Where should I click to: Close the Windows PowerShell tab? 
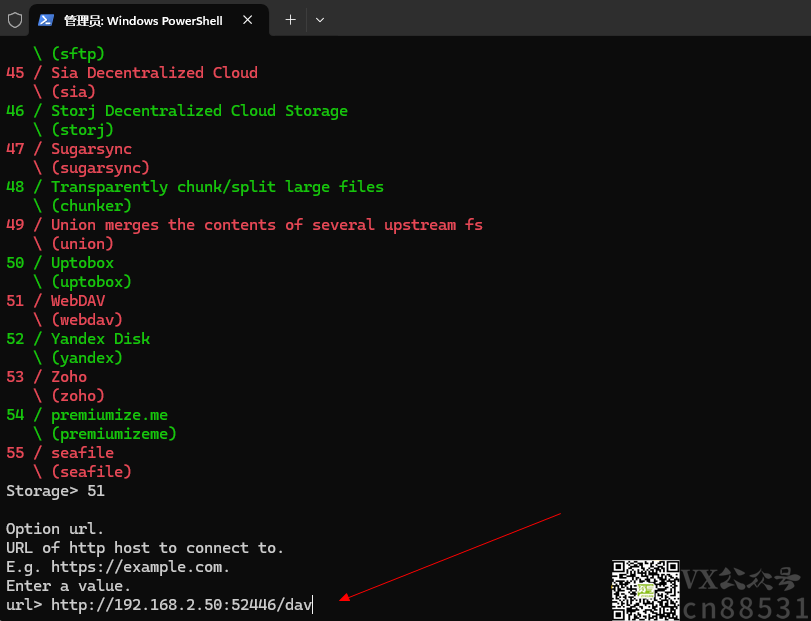(x=248, y=20)
